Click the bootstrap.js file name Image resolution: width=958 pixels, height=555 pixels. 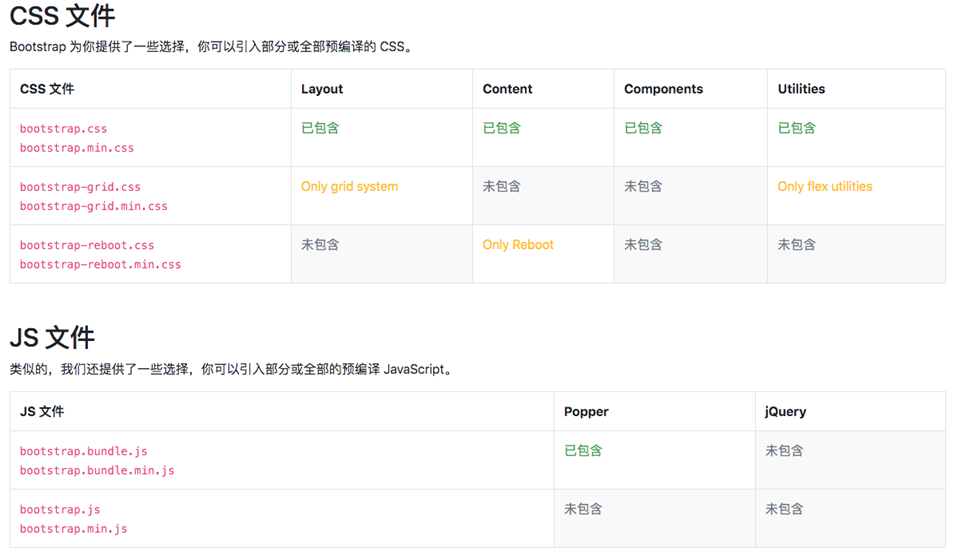(60, 510)
